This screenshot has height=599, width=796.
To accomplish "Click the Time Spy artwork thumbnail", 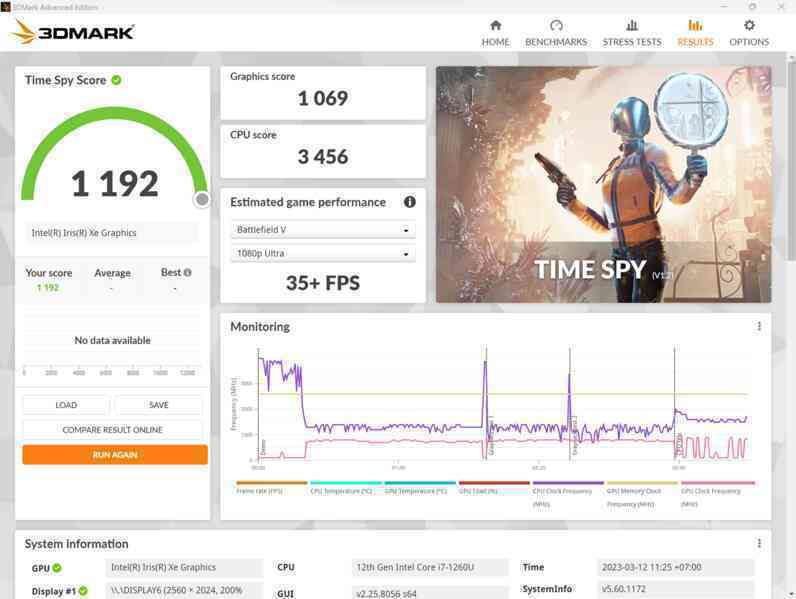I will point(604,184).
